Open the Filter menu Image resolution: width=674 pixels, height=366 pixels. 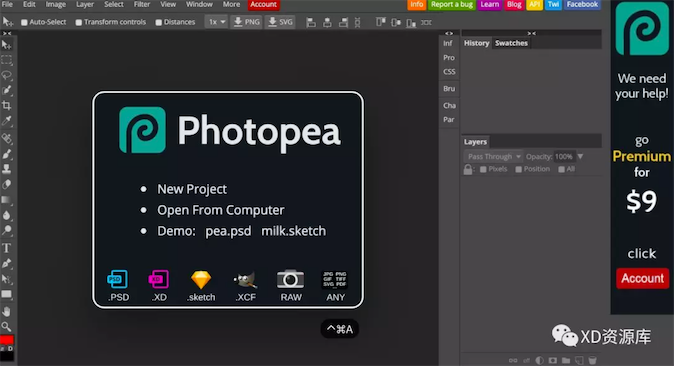pyautogui.click(x=141, y=4)
